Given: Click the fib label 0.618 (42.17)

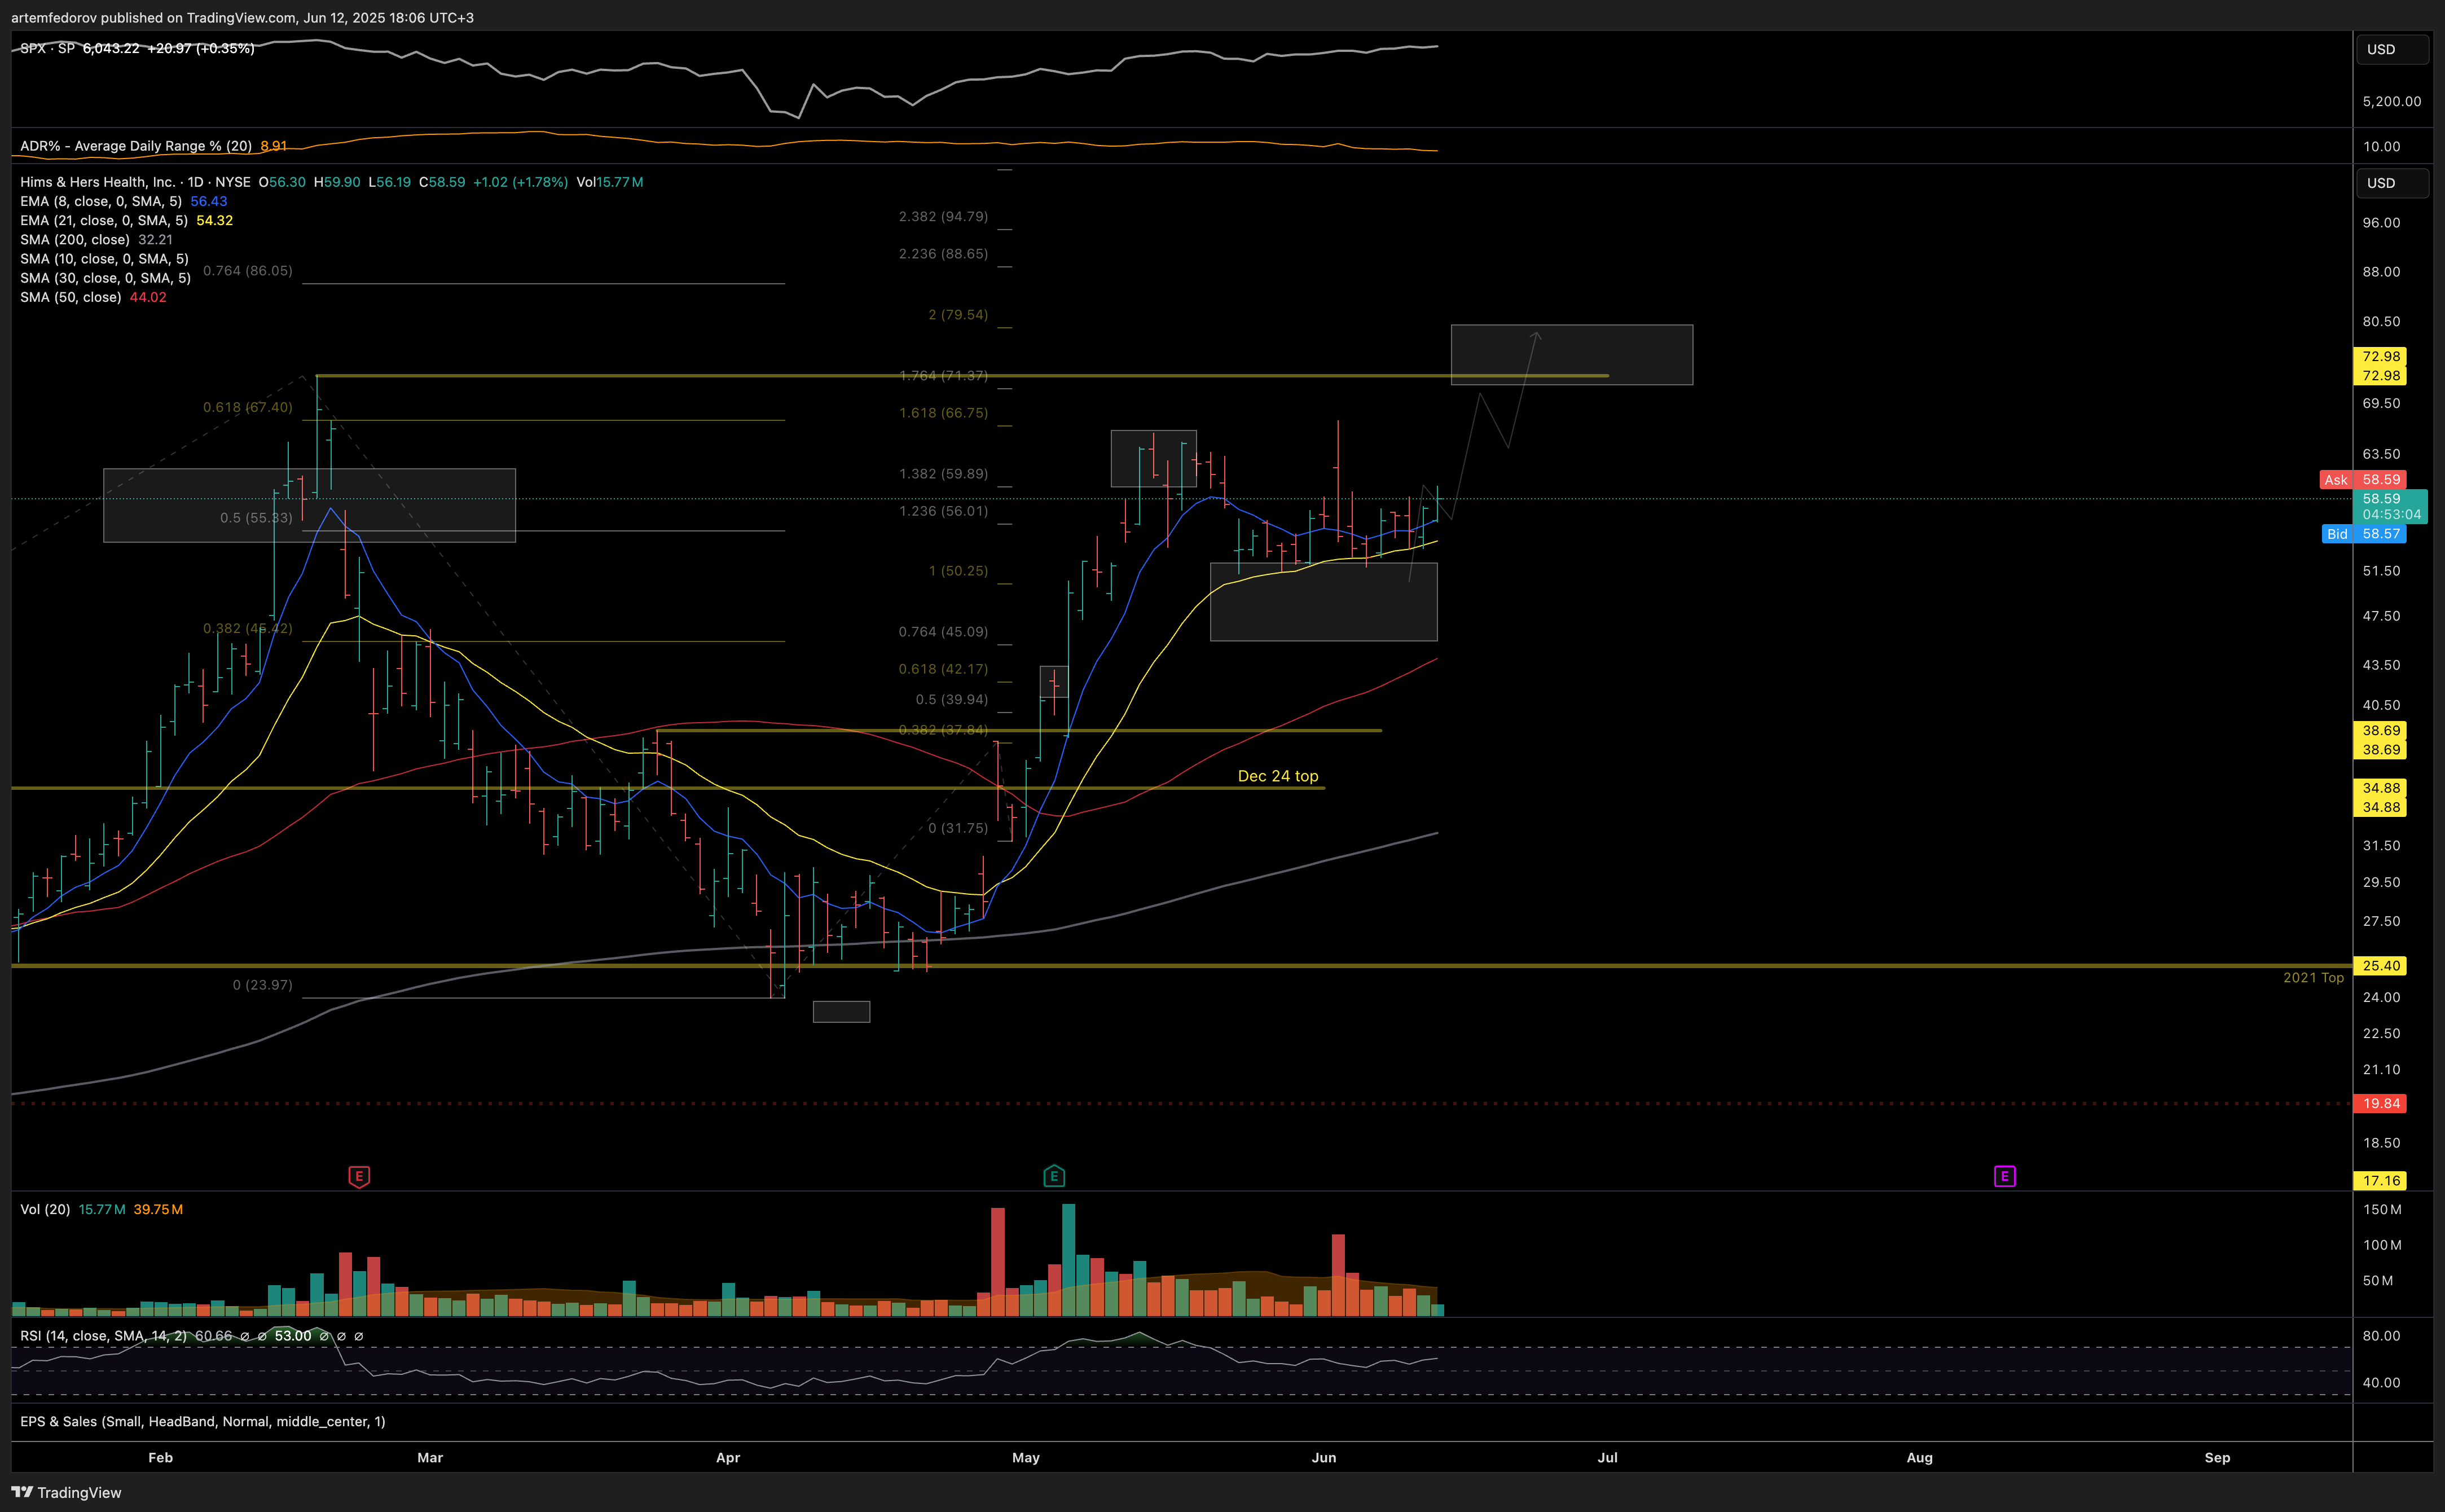Looking at the screenshot, I should [943, 668].
